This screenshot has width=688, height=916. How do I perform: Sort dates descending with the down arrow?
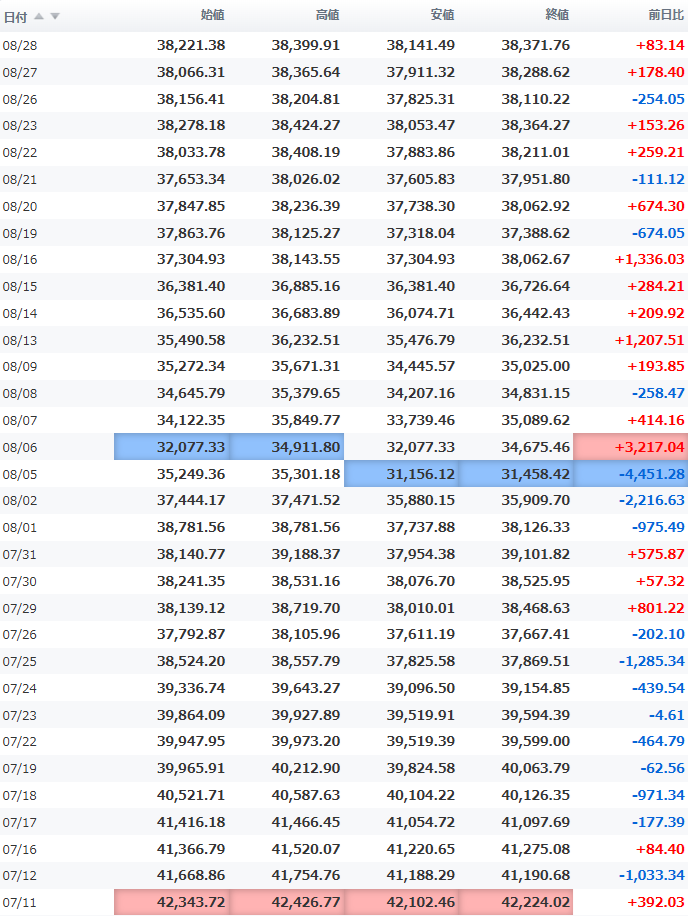(x=55, y=16)
